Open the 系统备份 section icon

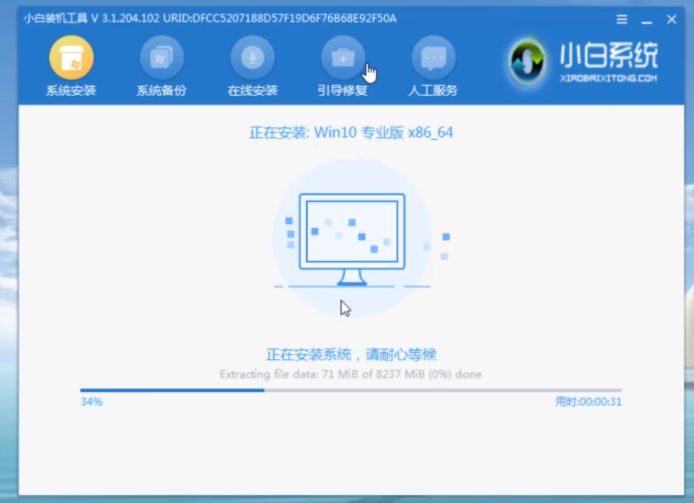point(162,58)
